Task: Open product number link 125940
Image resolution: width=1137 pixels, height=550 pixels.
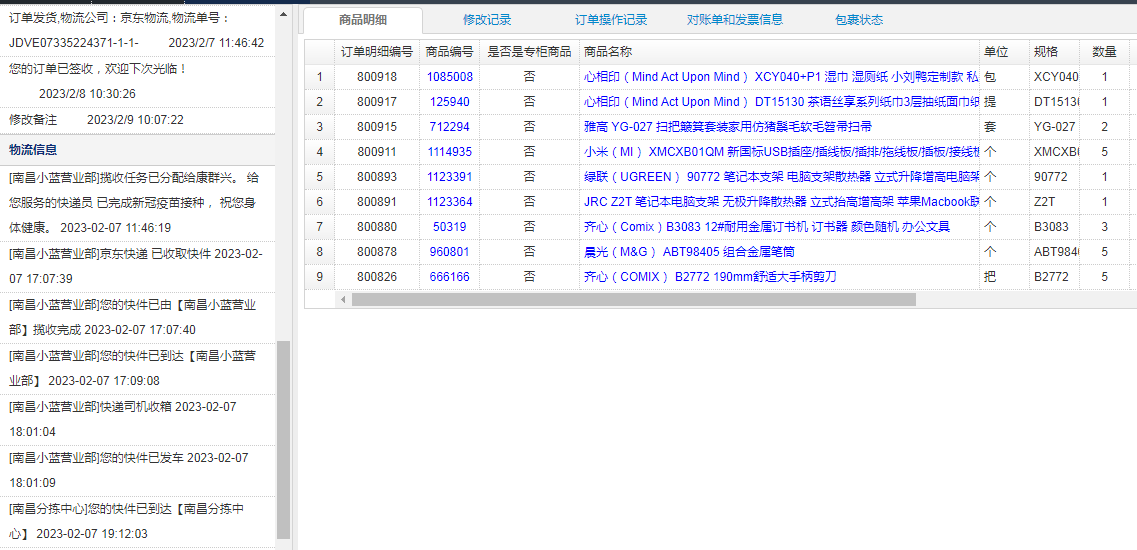Action: pos(450,102)
